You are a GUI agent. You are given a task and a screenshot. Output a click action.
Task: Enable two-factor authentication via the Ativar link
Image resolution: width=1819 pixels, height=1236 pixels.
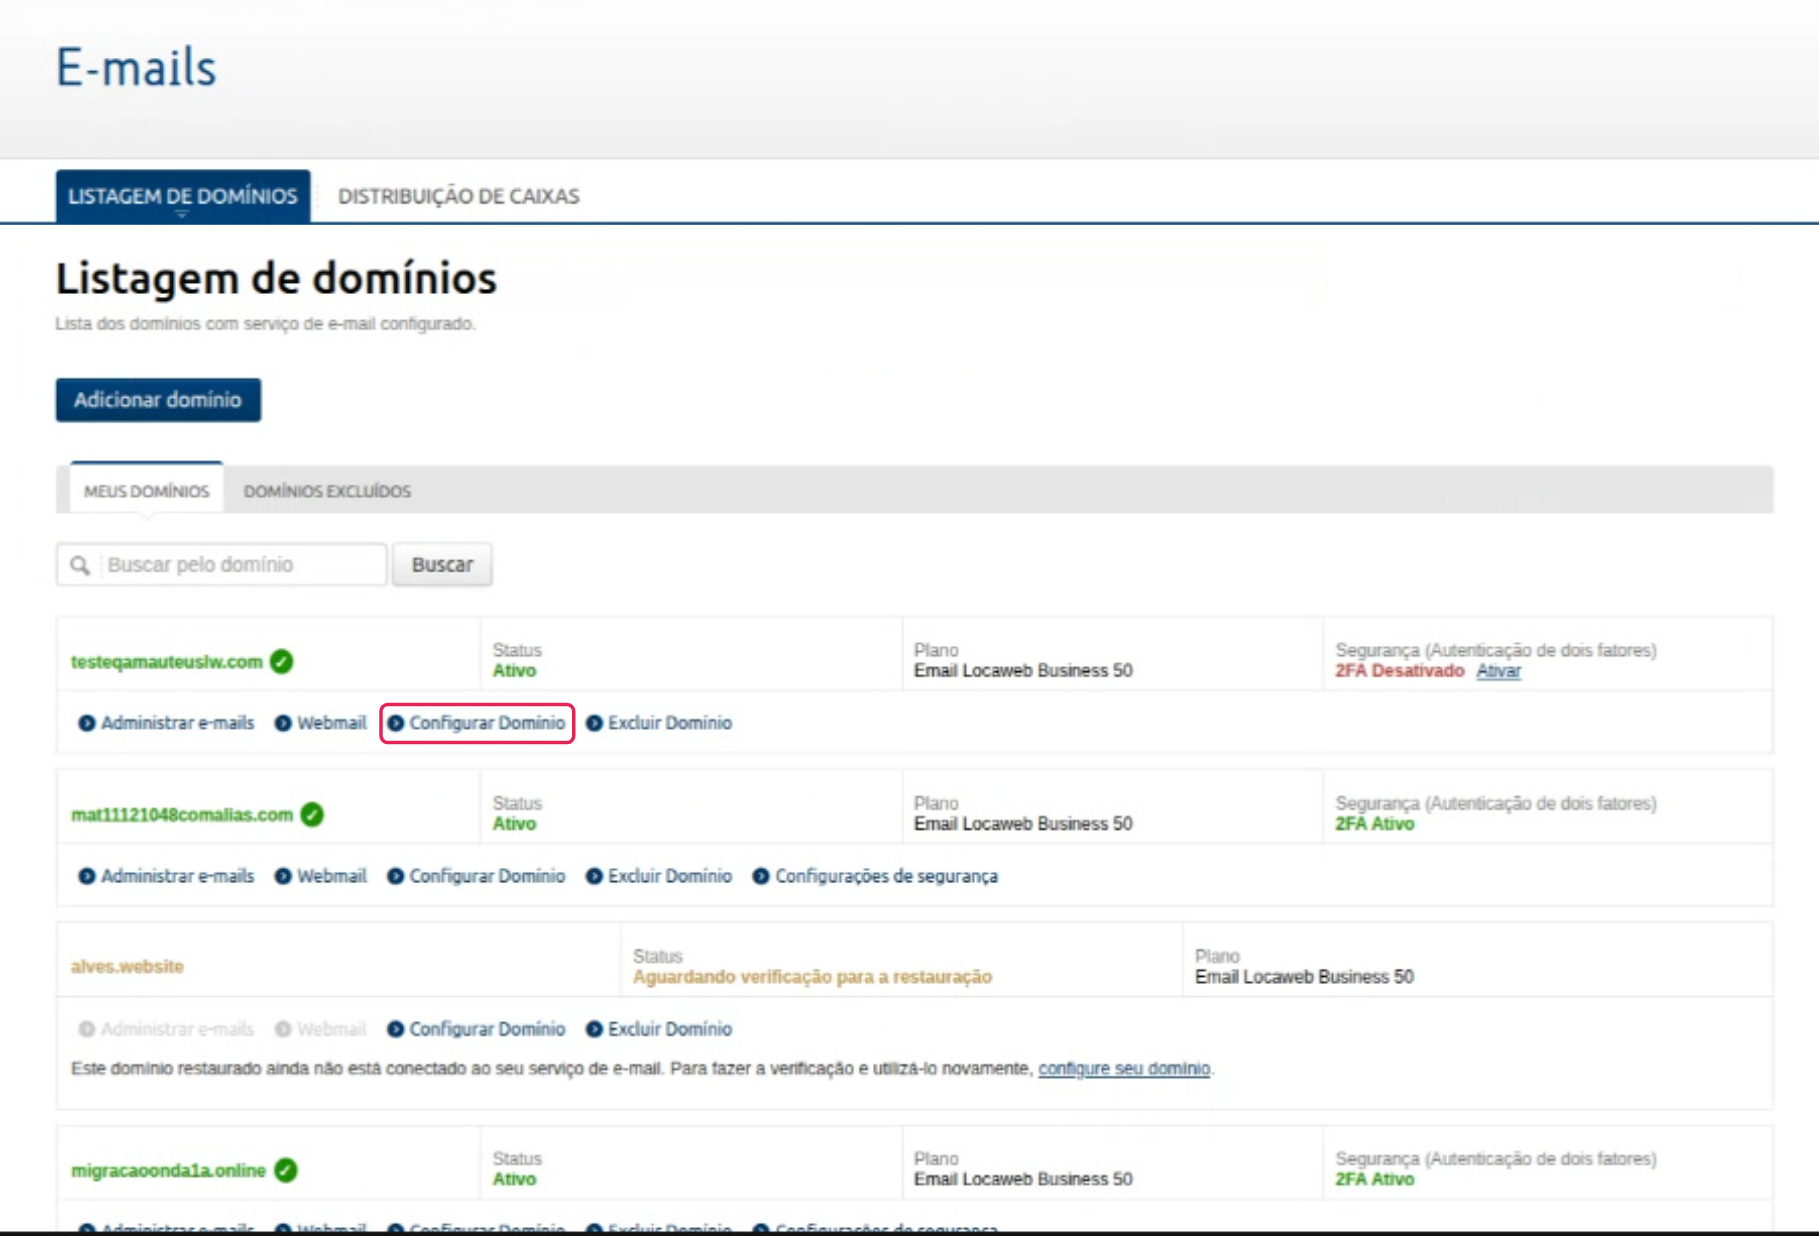1497,672
